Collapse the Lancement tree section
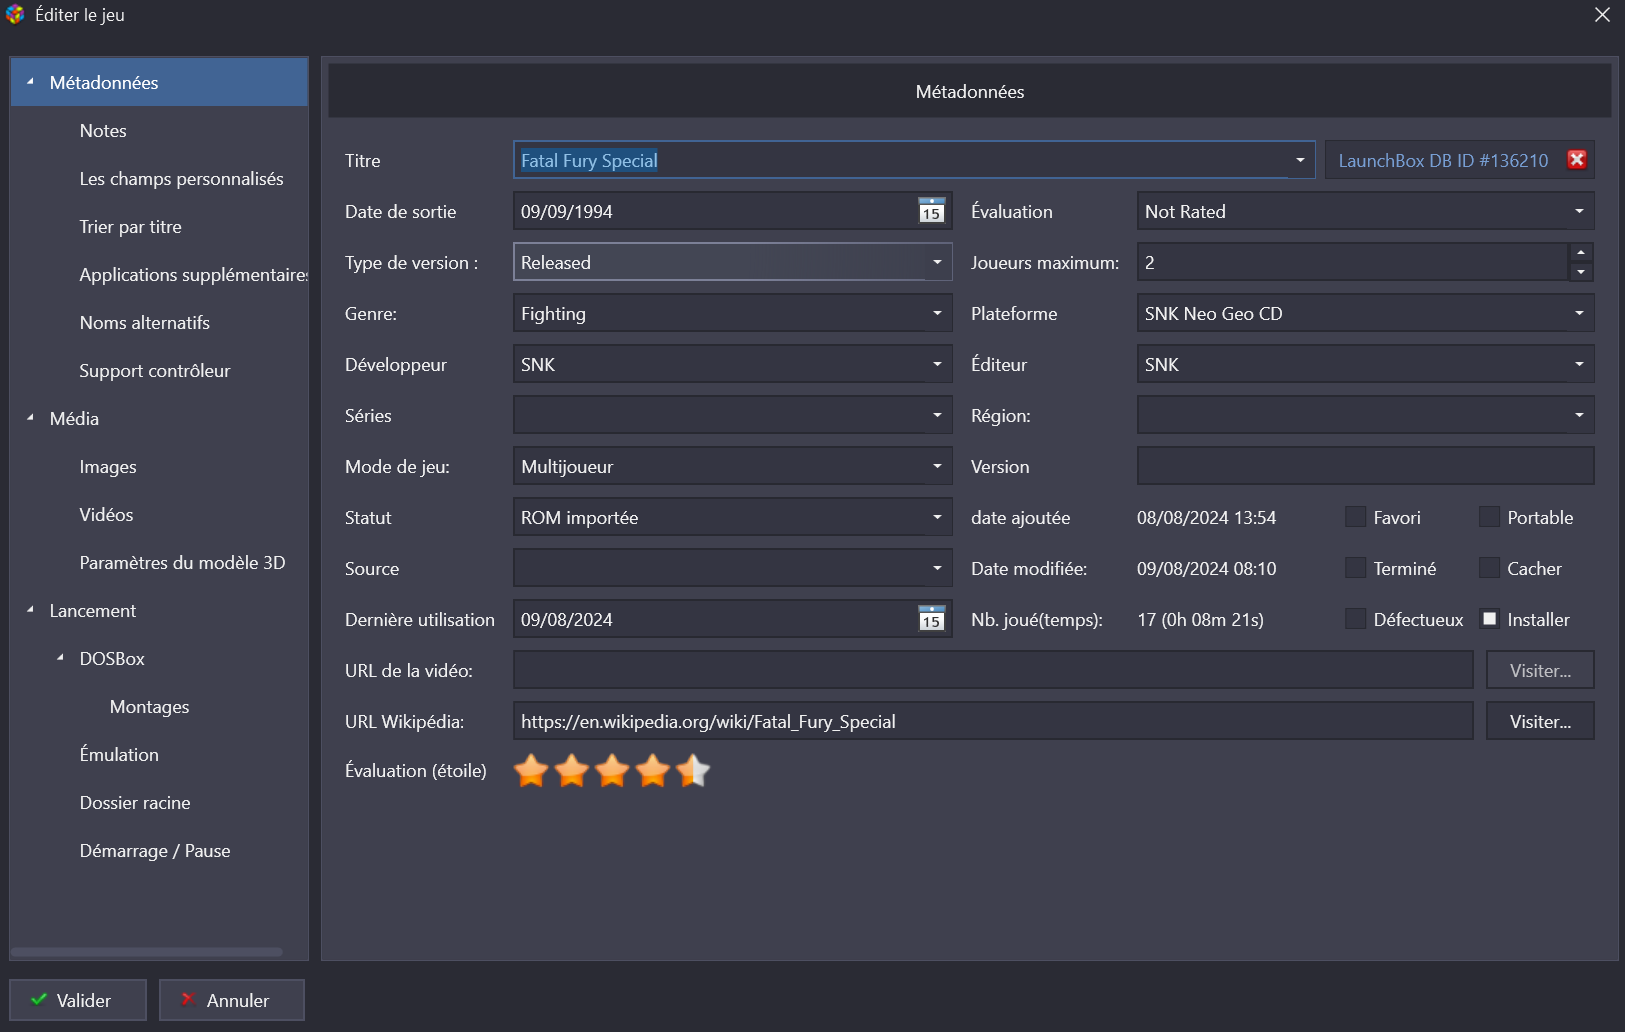 (x=30, y=610)
